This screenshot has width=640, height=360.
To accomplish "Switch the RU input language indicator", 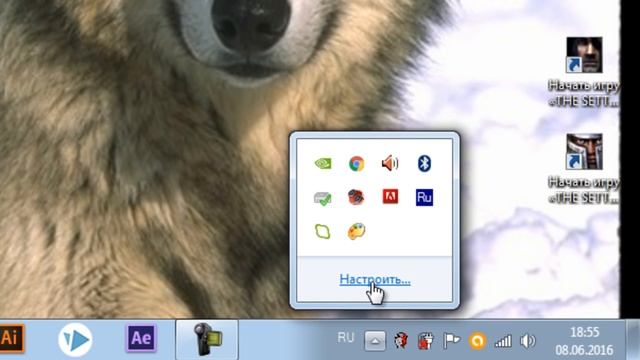I will (x=345, y=338).
